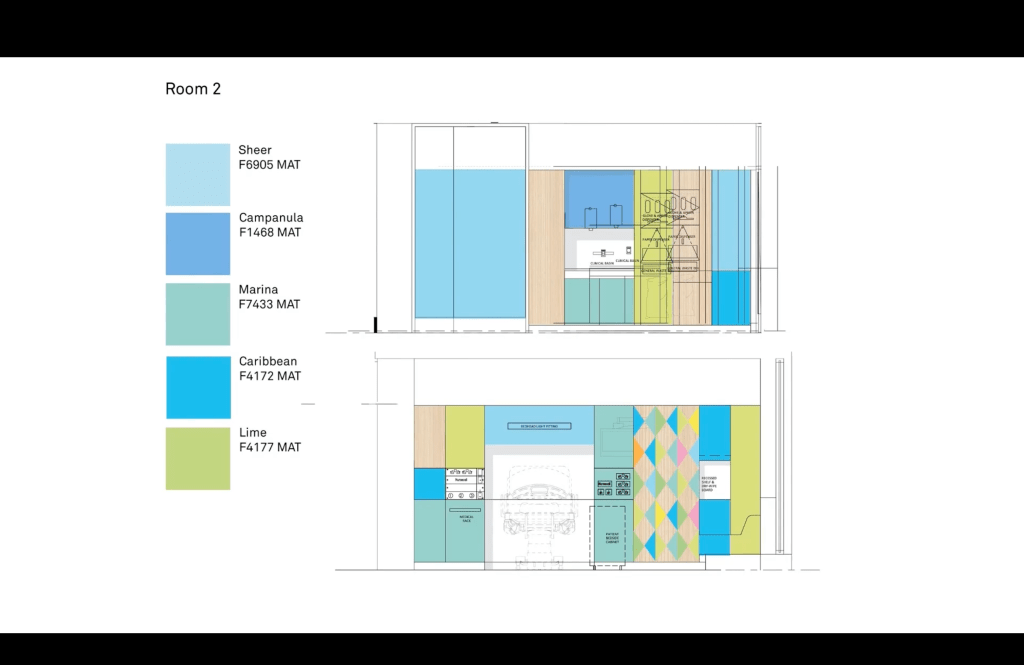Viewport: 1024px width, 665px height.
Task: Select the Lime green swatch
Action: coord(197,458)
